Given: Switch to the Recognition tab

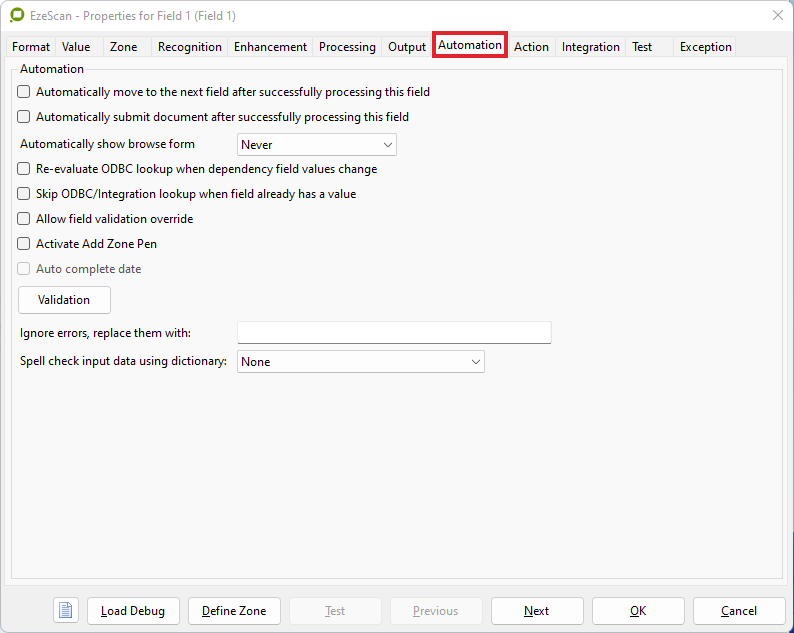Looking at the screenshot, I should (190, 47).
